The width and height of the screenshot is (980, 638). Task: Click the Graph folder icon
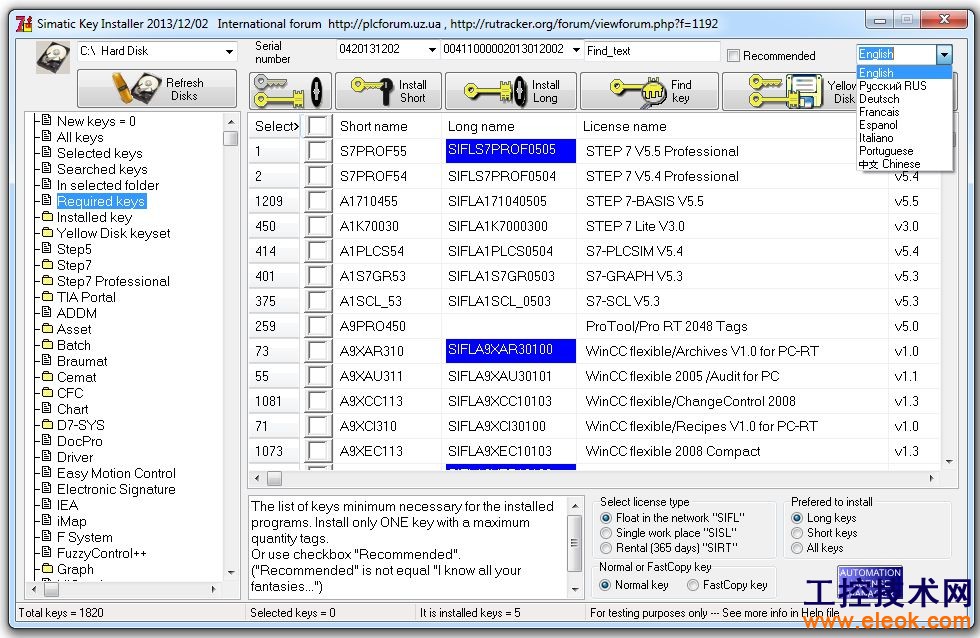click(47, 569)
